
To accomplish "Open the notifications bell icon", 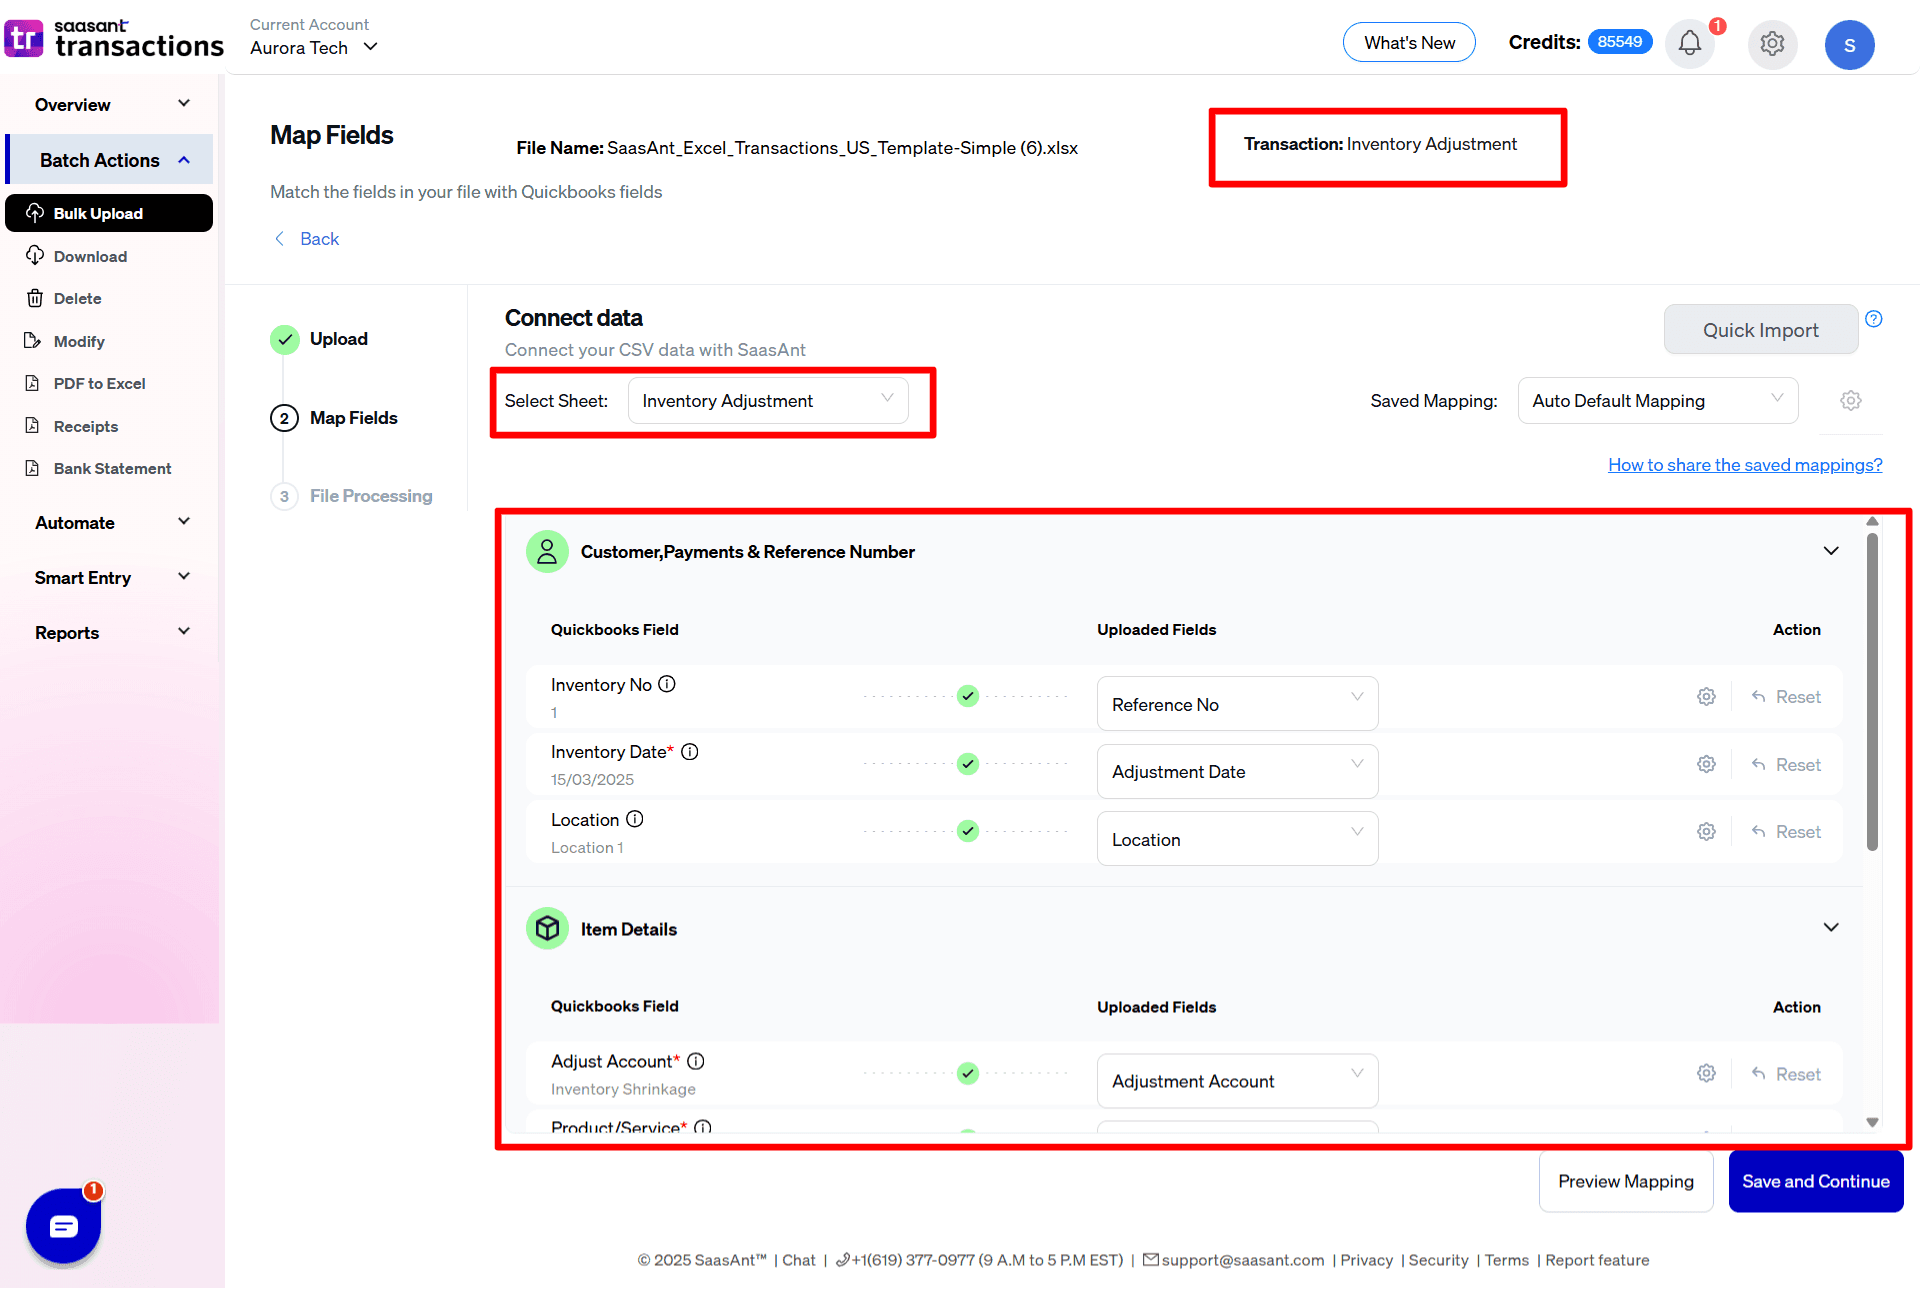I will (1689, 44).
